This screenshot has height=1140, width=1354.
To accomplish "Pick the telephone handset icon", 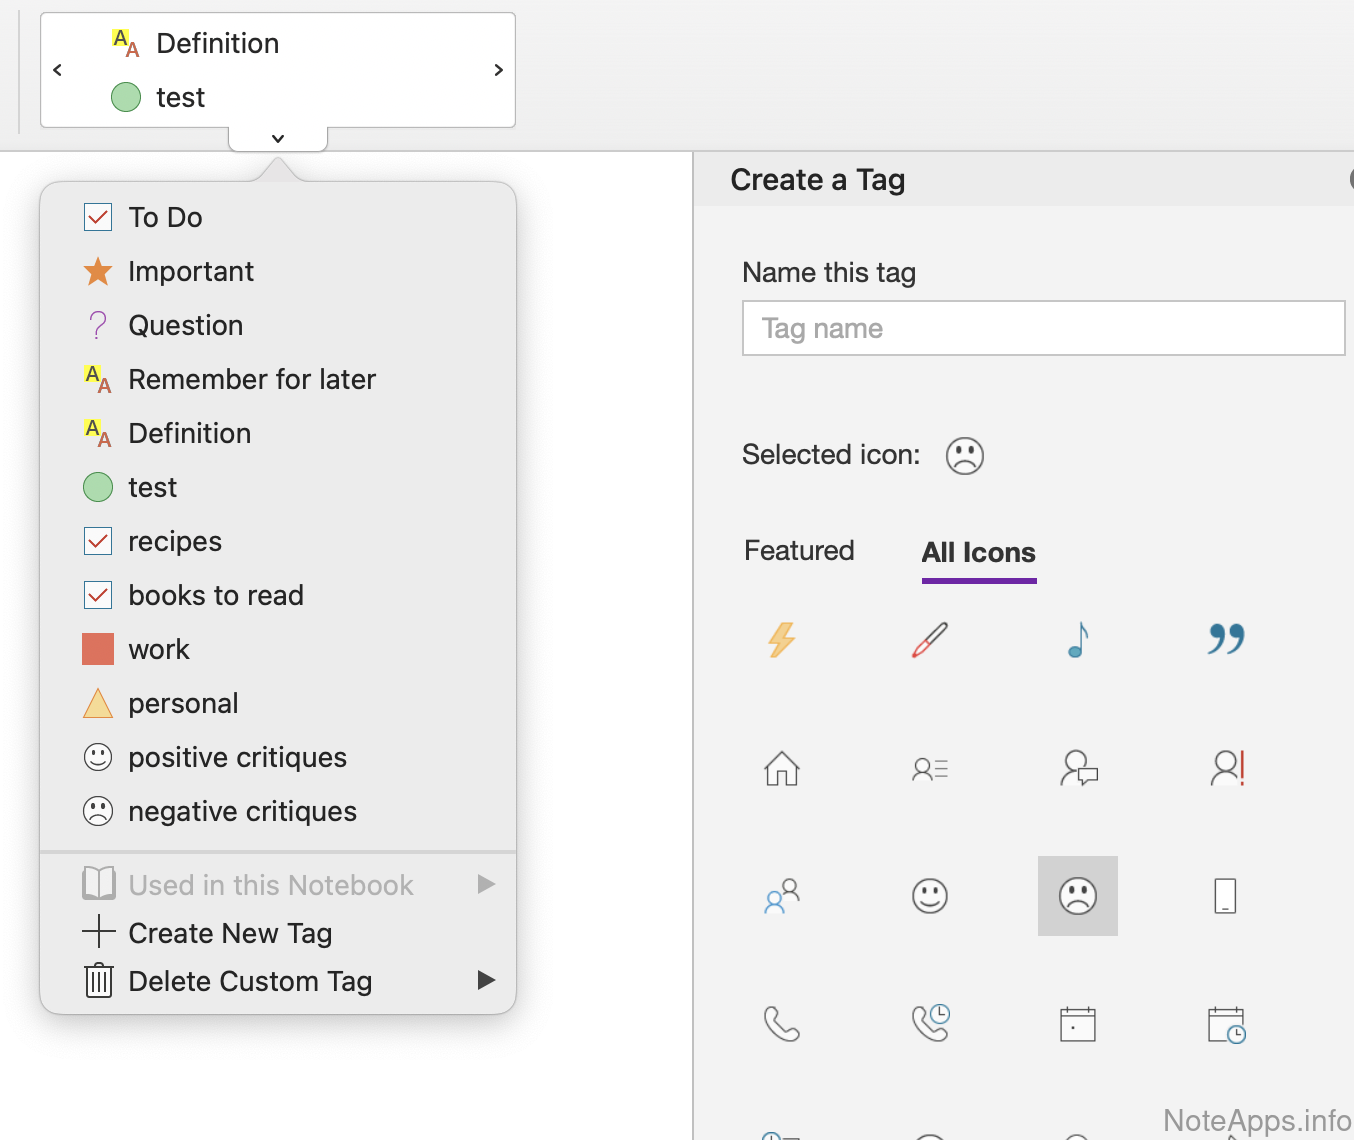I will [x=781, y=1024].
